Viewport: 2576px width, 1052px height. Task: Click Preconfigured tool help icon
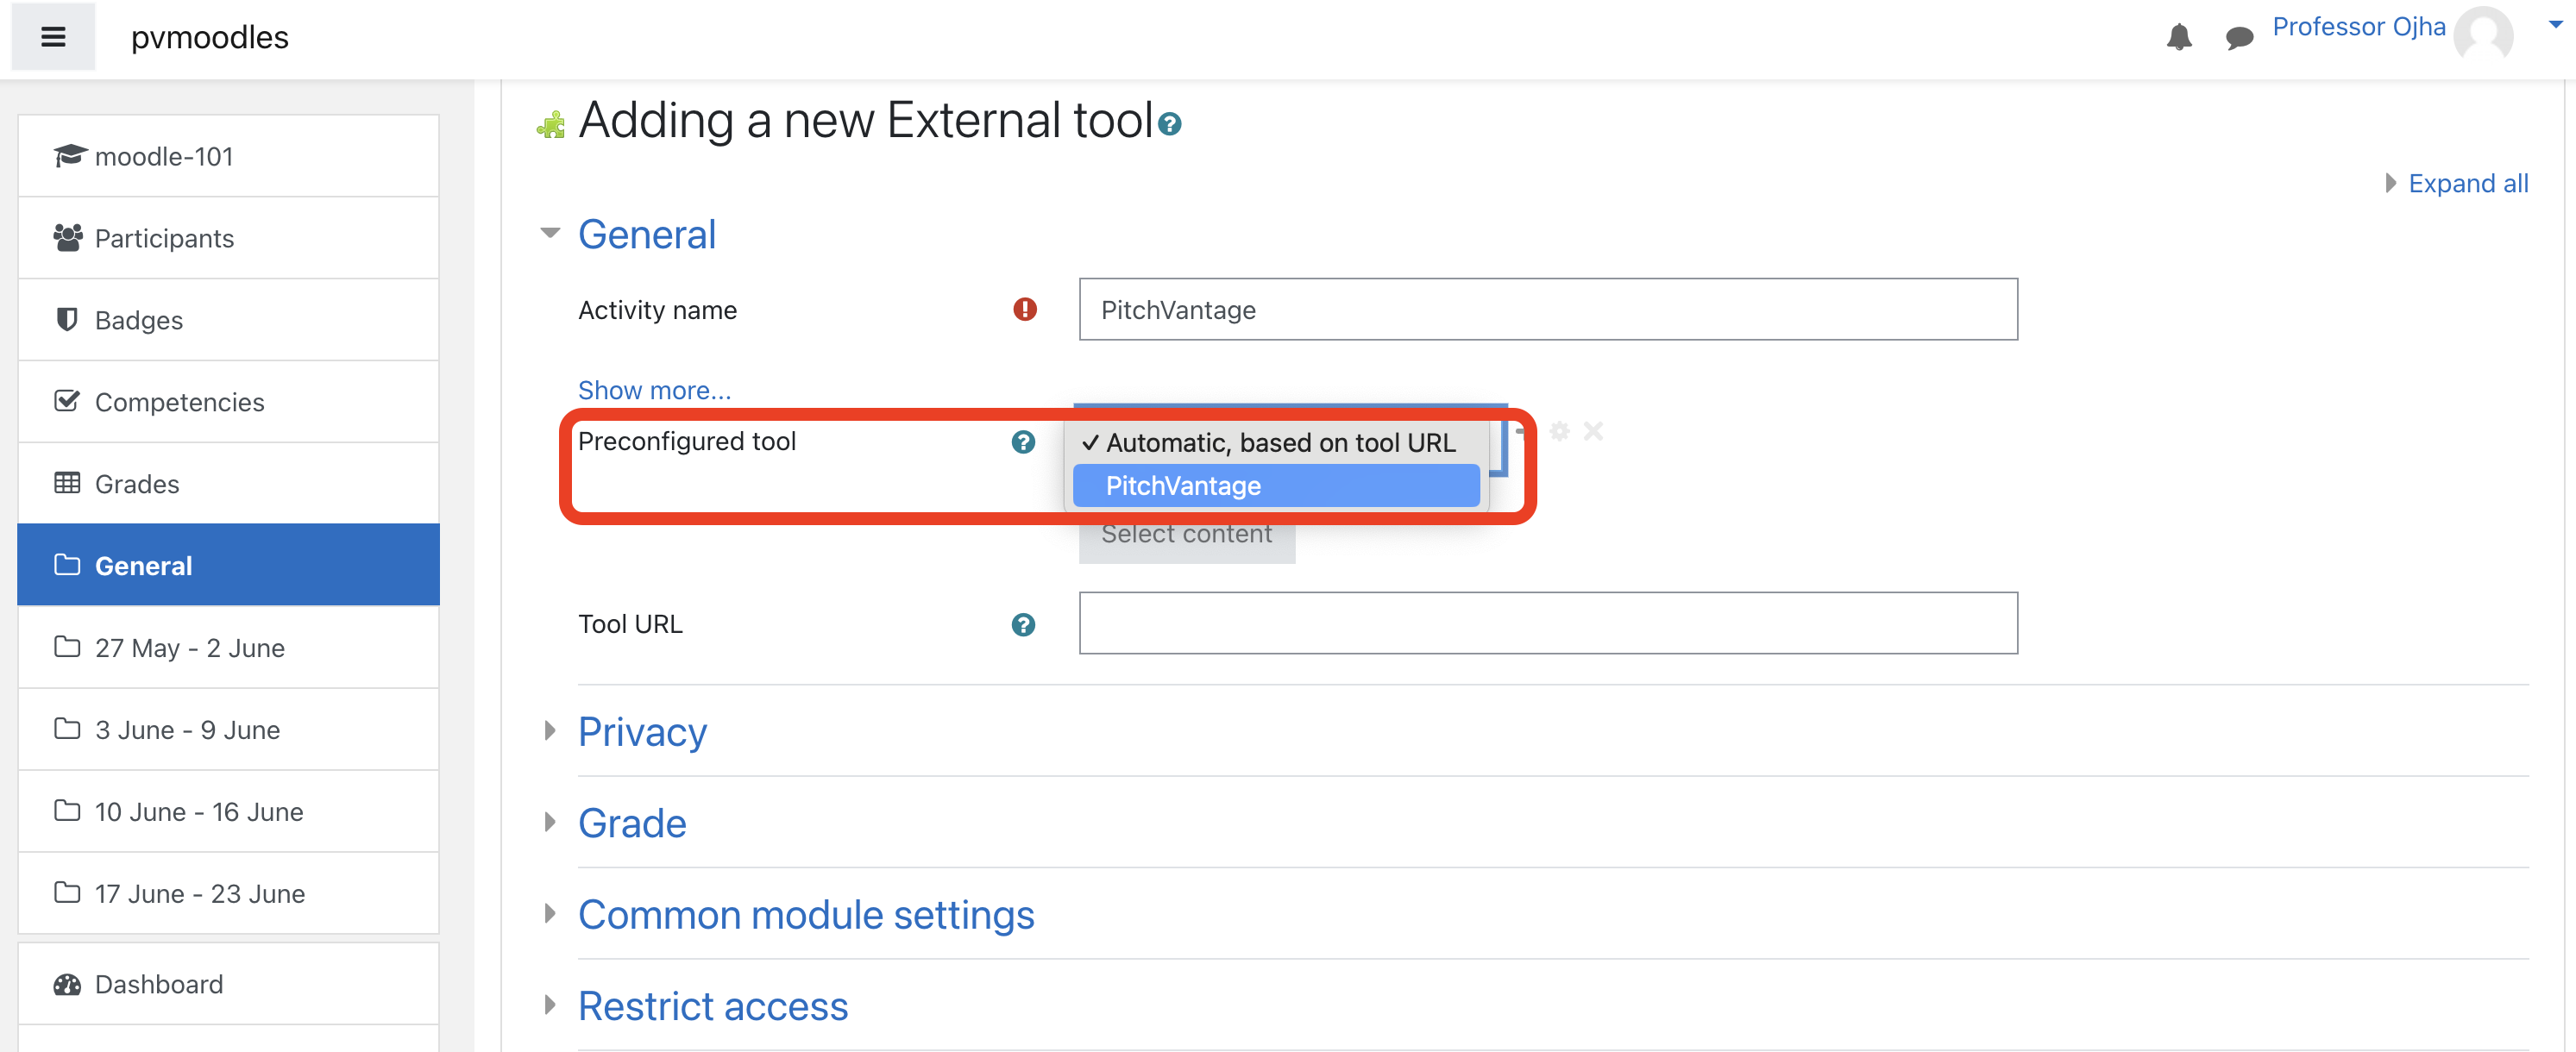1022,442
